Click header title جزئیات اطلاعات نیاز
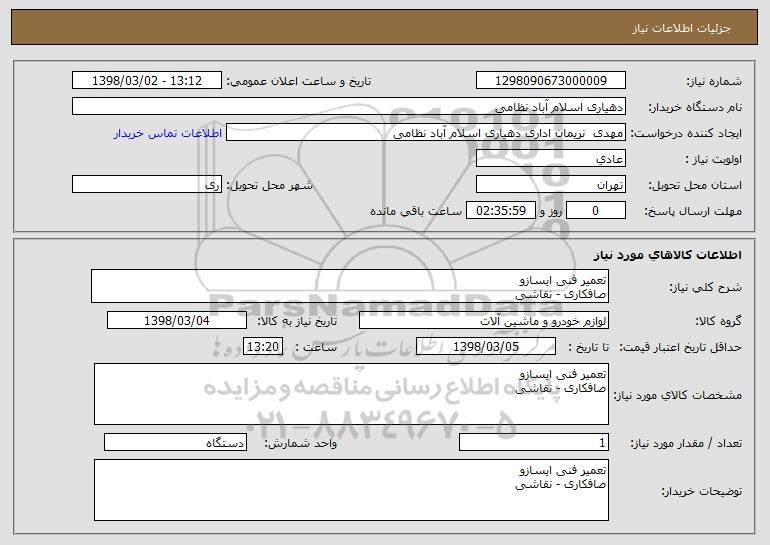This screenshot has height=545, width=770. tap(682, 28)
